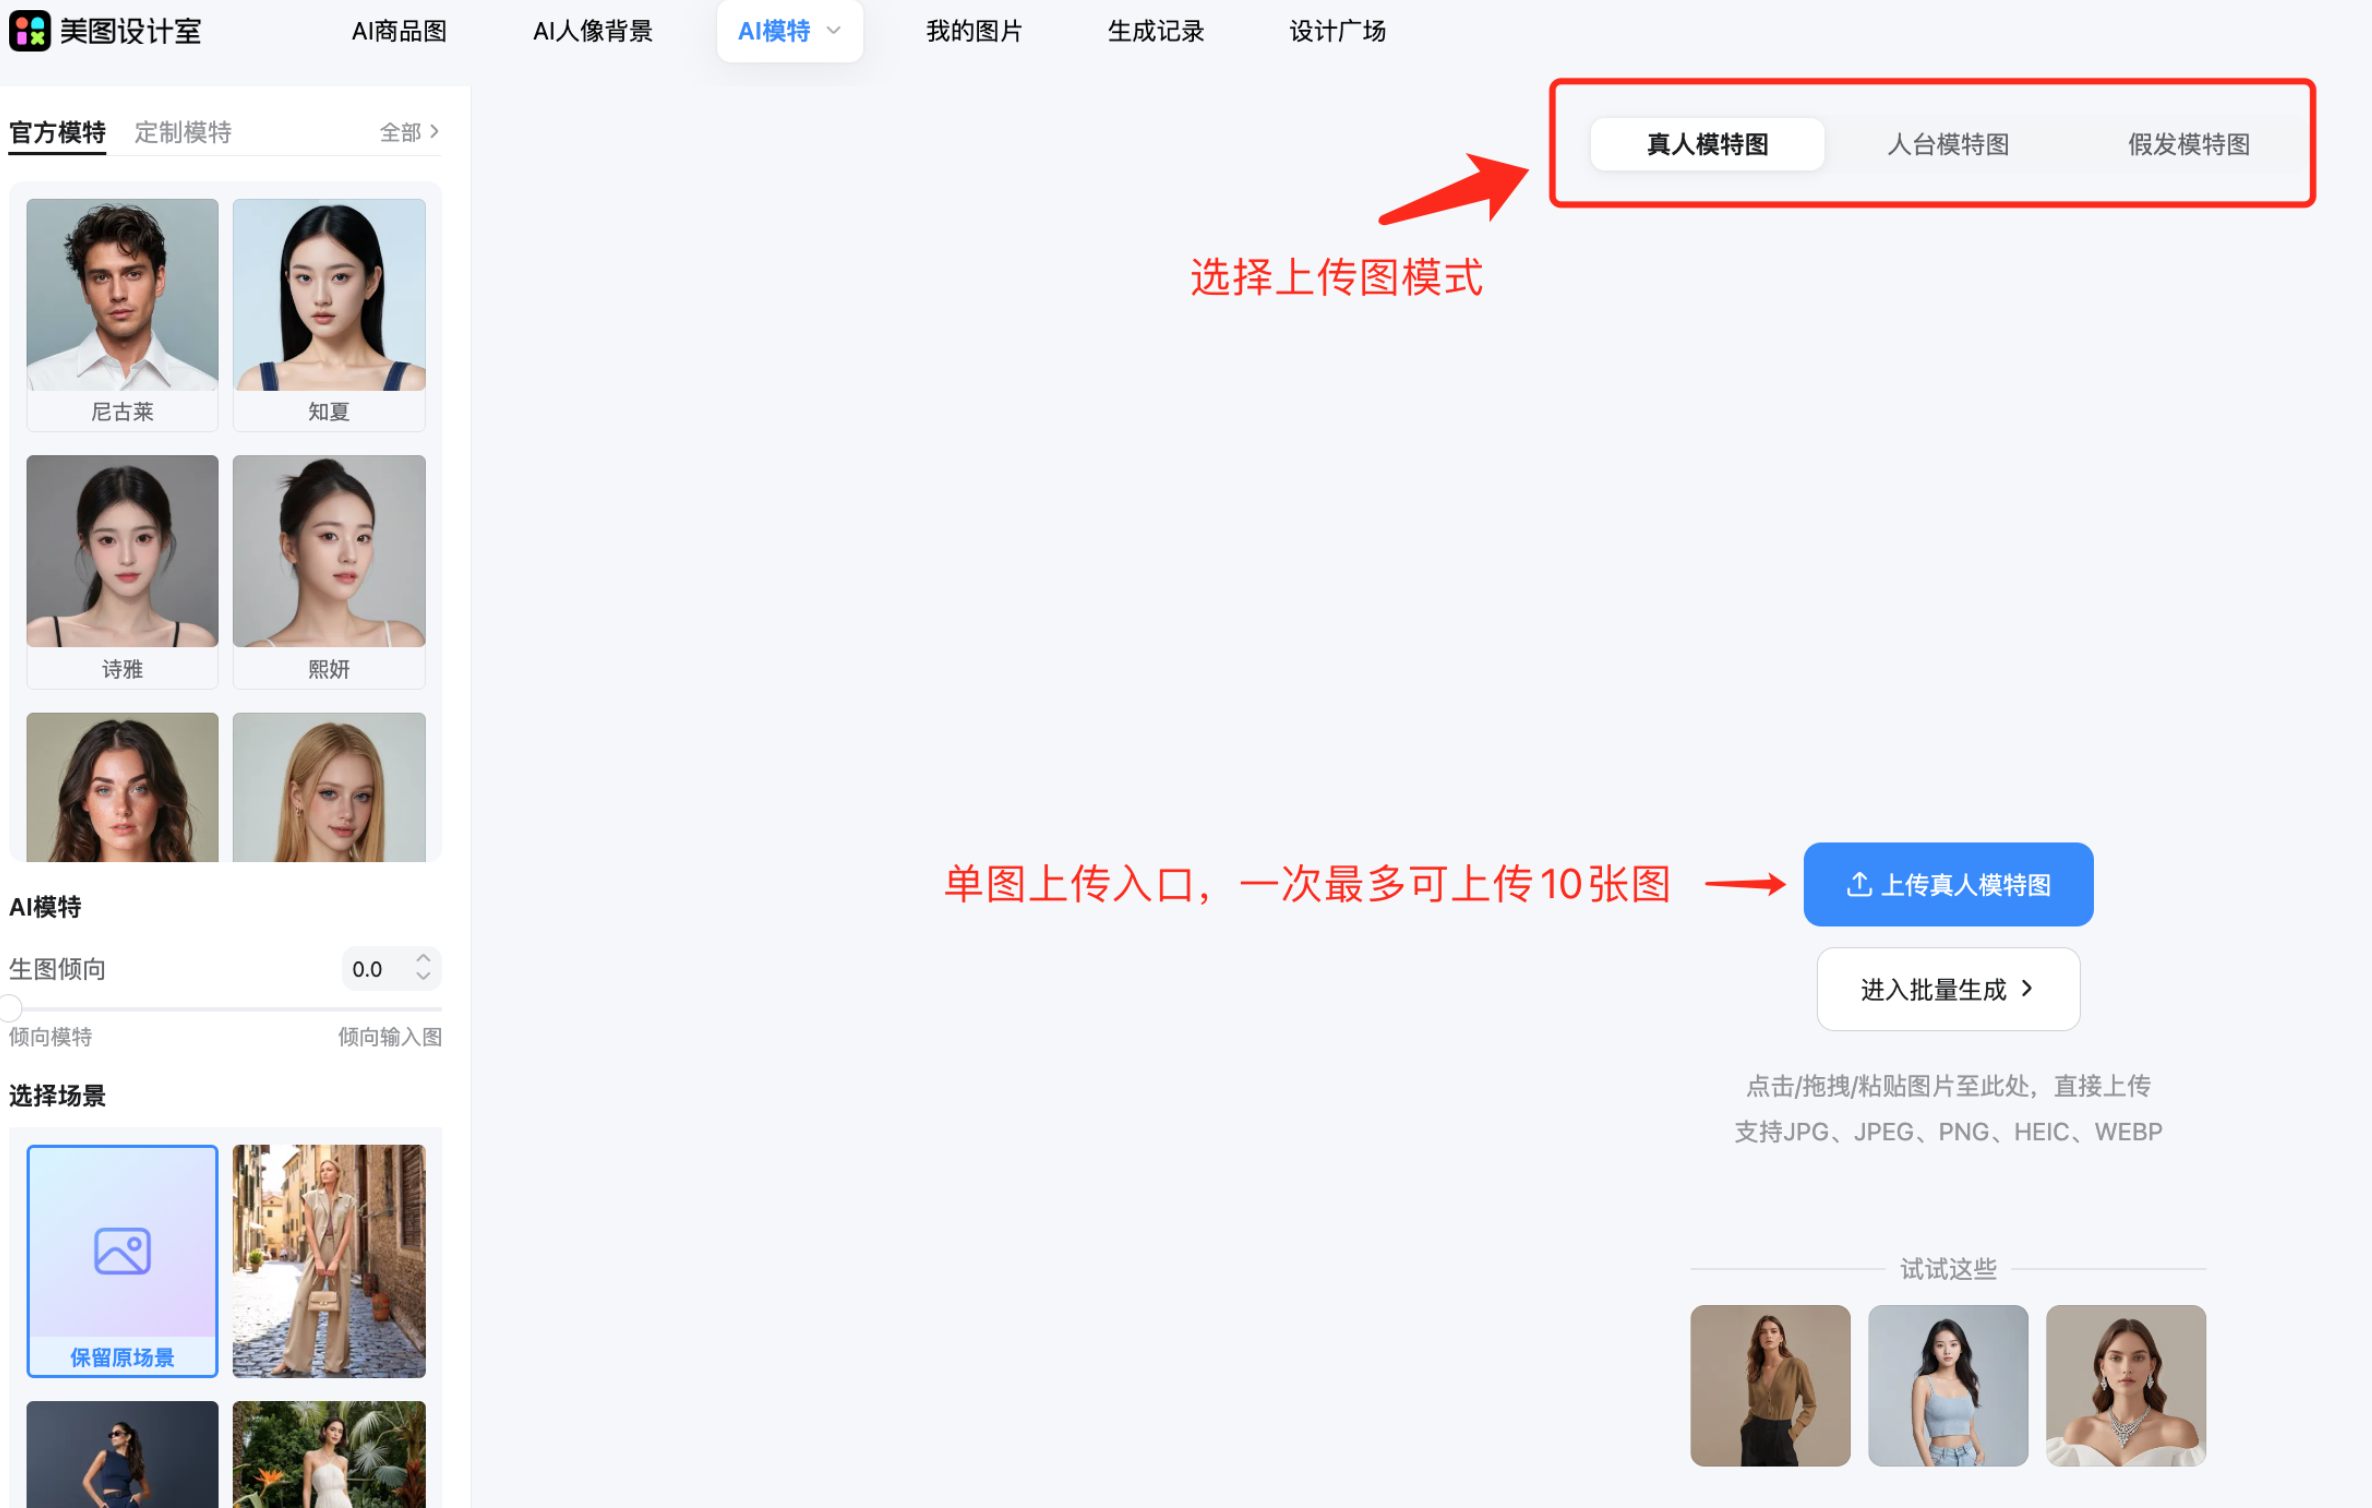Image resolution: width=2372 pixels, height=1508 pixels.
Task: Click 试试这些 text
Action: coord(1947,1269)
